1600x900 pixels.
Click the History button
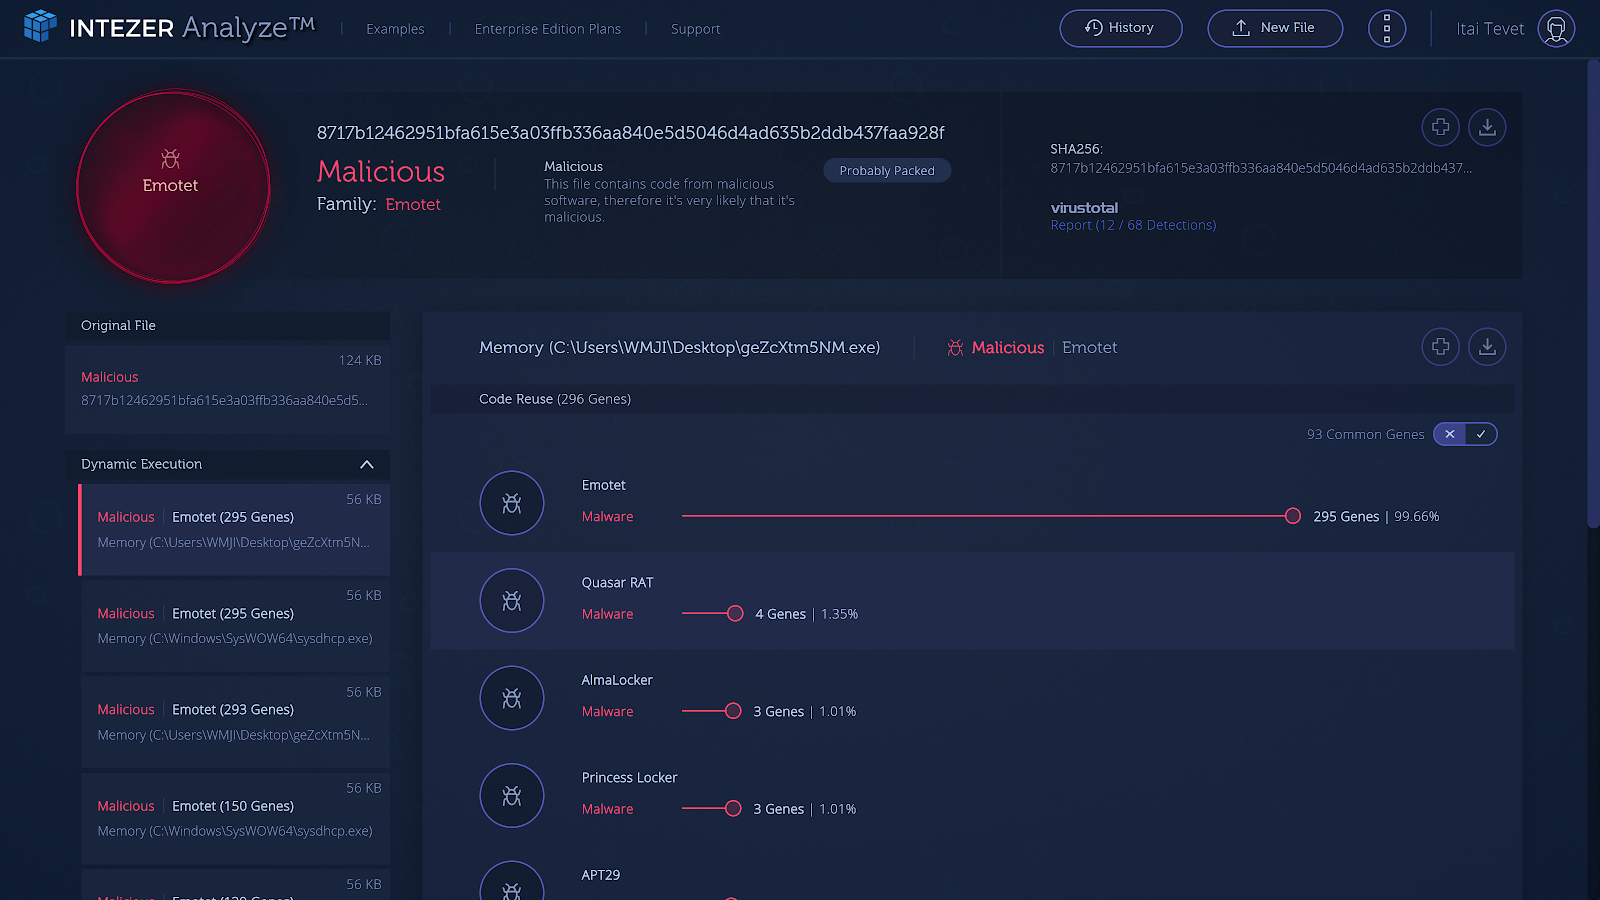1120,28
